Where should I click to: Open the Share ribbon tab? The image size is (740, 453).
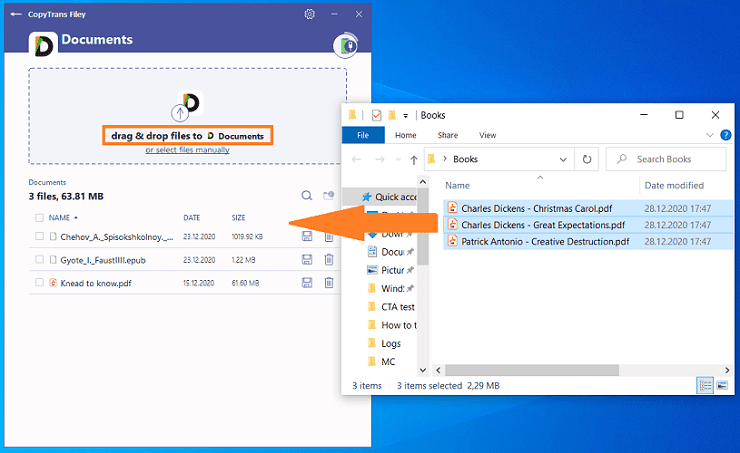447,135
